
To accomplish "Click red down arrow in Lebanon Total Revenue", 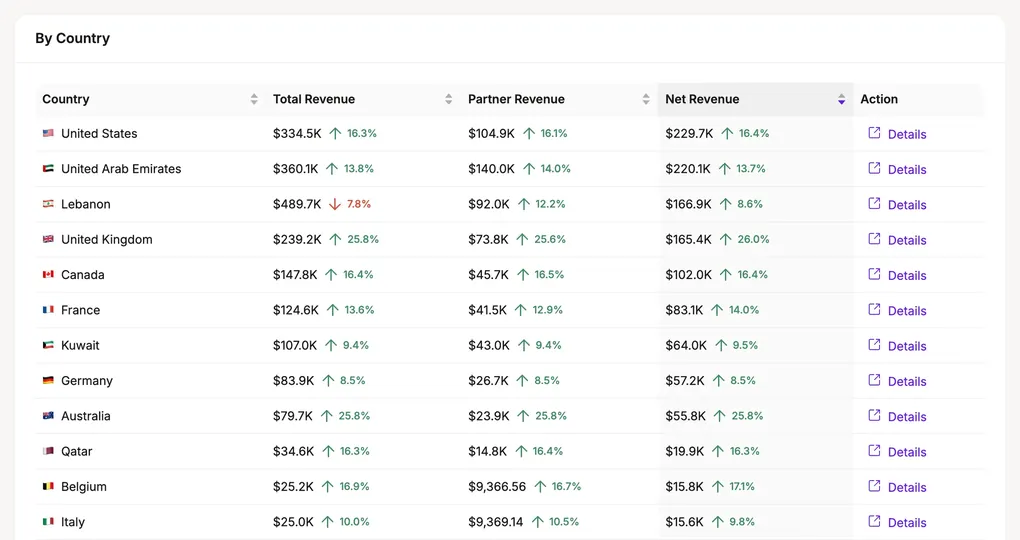I will (x=334, y=204).
